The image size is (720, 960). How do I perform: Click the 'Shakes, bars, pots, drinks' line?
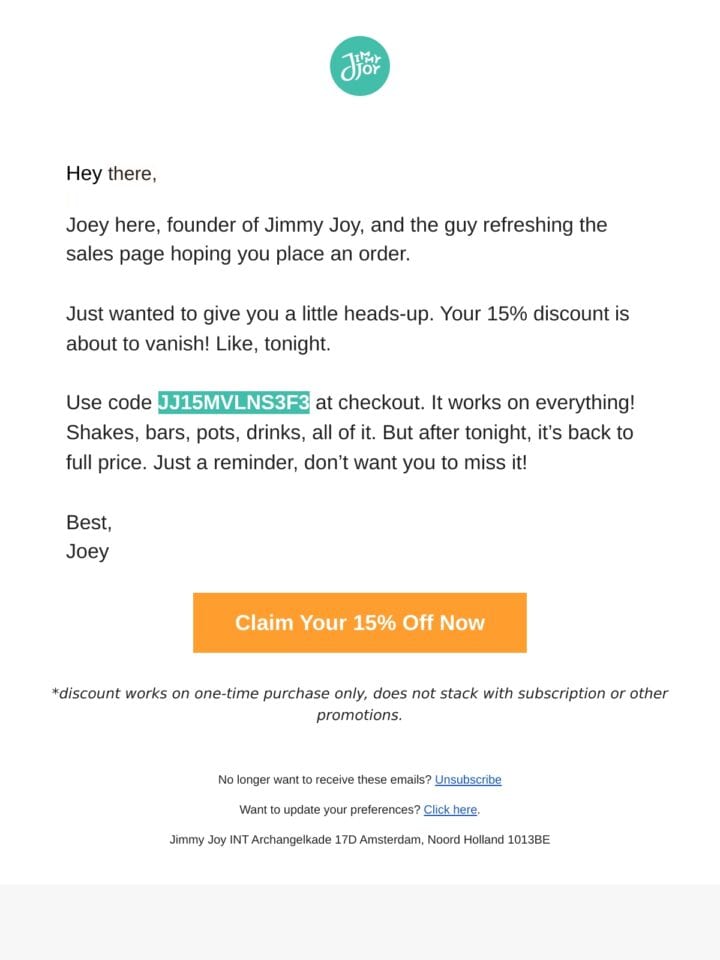350,432
